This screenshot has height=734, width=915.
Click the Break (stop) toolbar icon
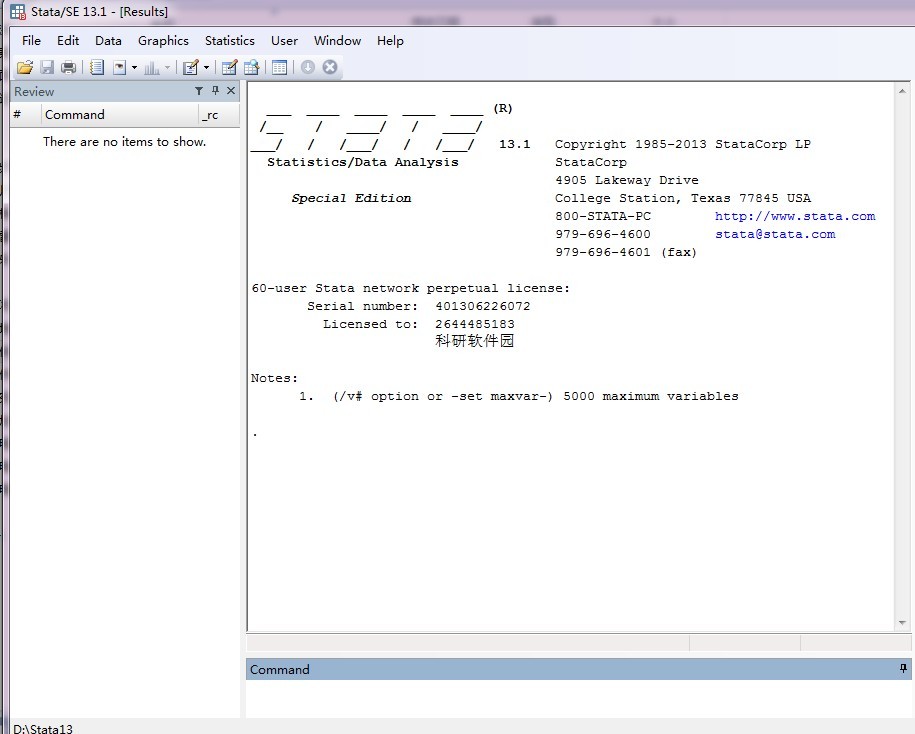point(330,67)
